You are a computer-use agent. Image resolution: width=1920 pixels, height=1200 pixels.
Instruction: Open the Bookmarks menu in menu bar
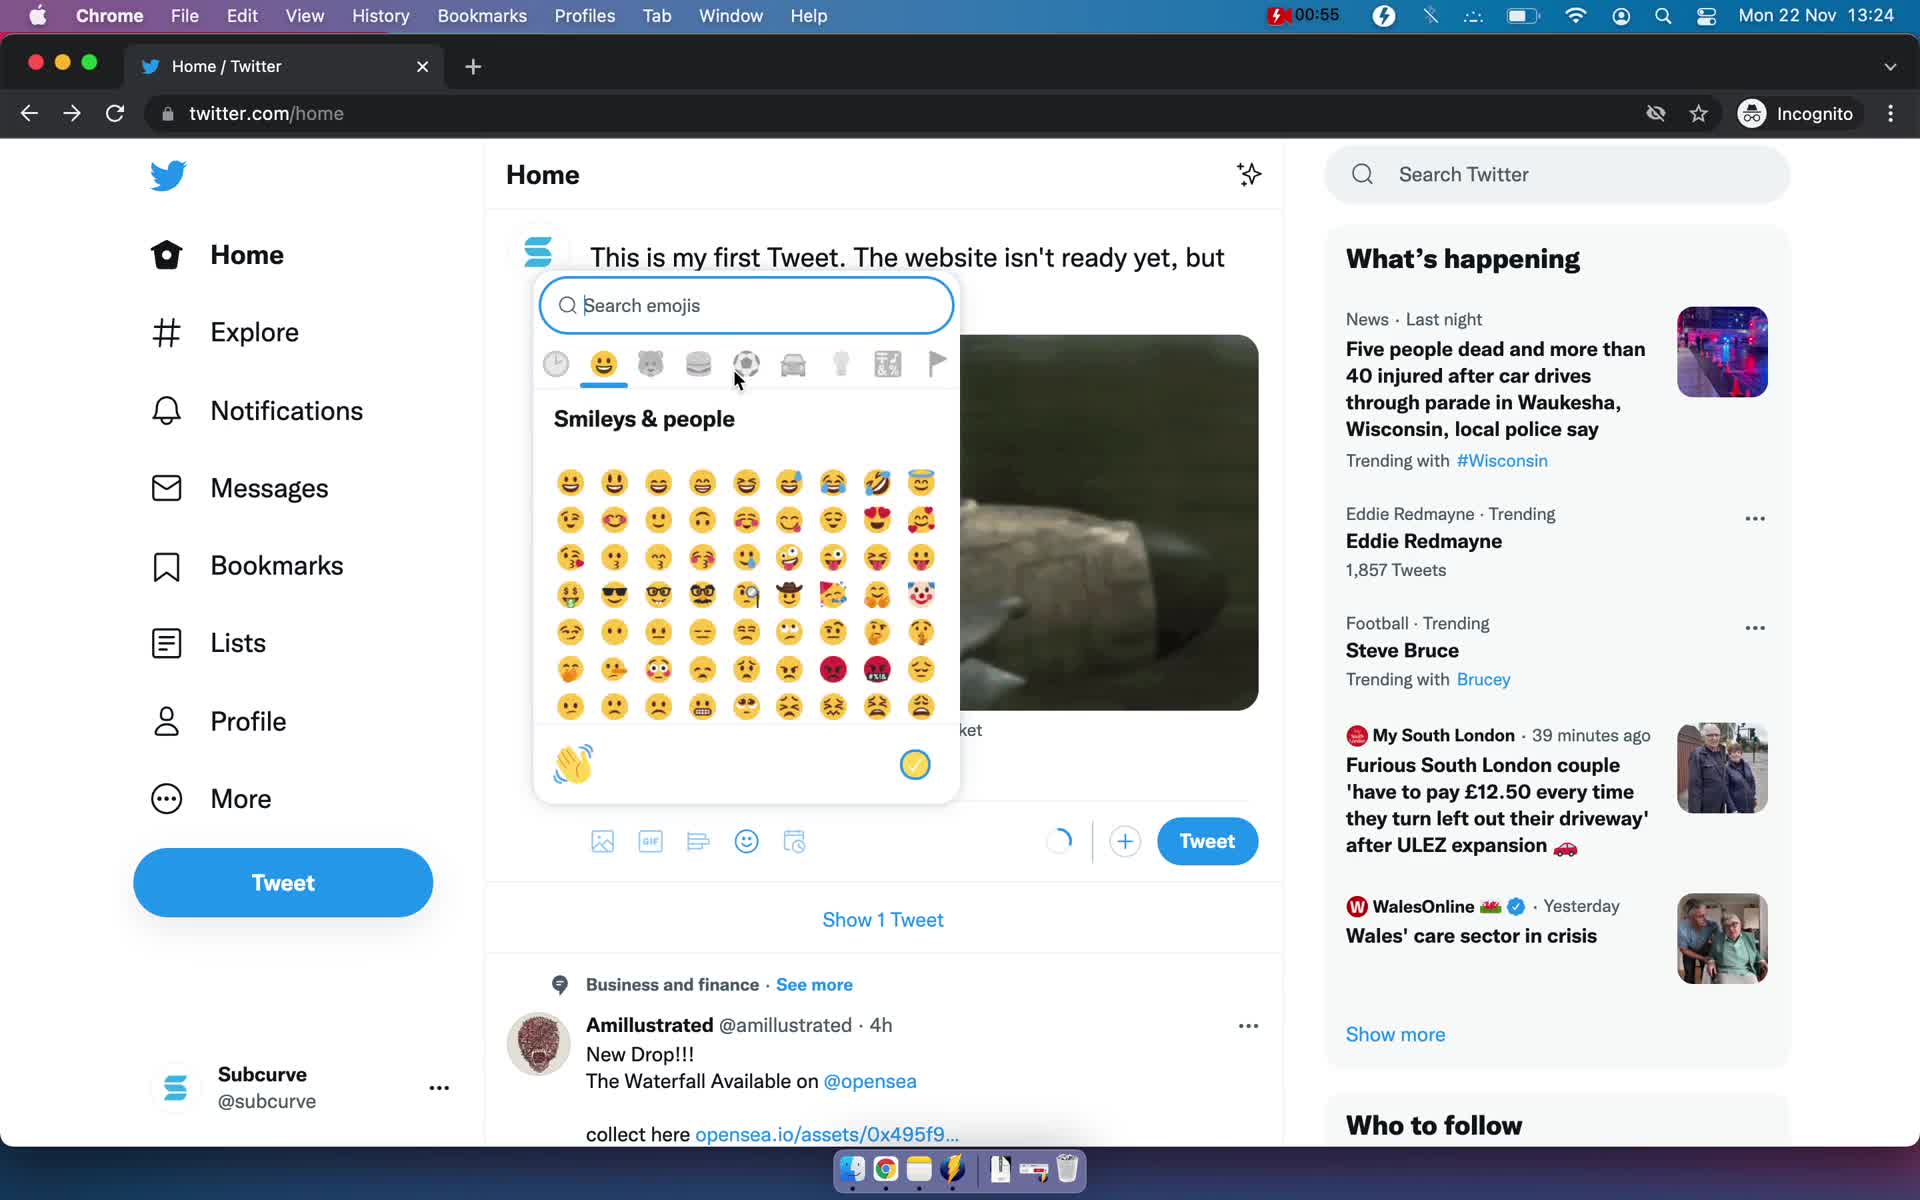[x=482, y=16]
